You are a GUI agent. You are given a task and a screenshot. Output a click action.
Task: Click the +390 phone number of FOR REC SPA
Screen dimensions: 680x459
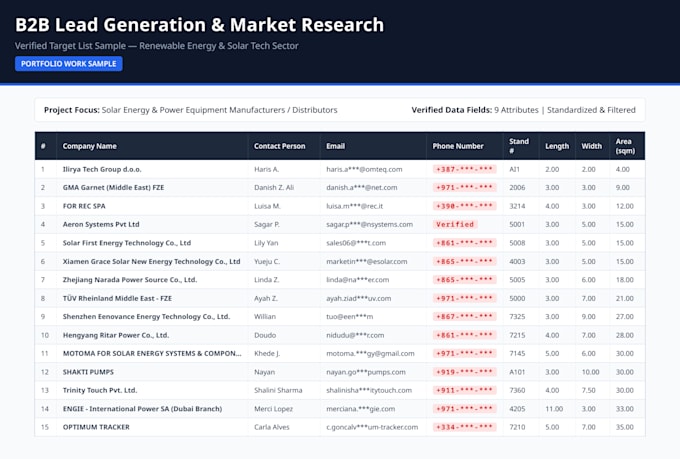[464, 206]
